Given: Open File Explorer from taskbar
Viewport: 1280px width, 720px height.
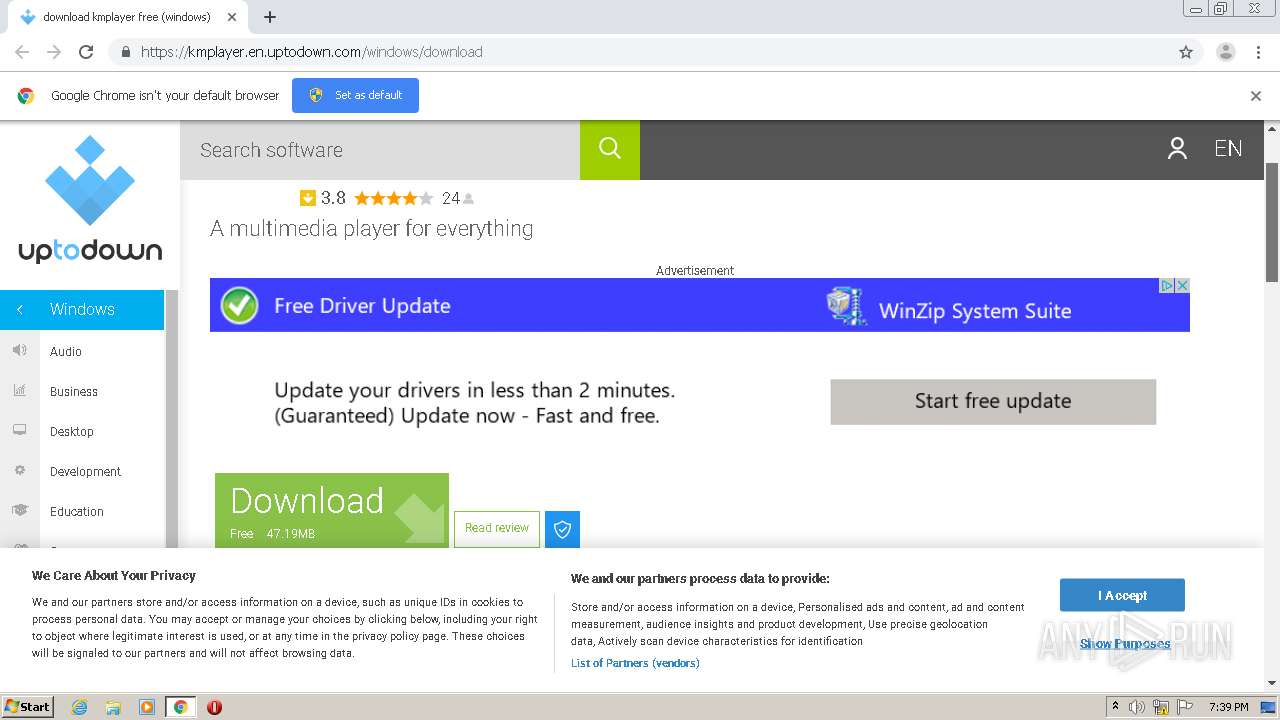Looking at the screenshot, I should tap(113, 707).
